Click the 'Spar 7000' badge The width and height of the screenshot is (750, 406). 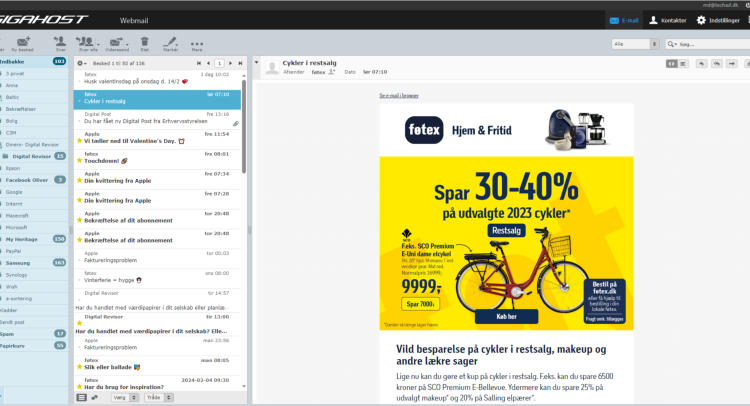420,304
